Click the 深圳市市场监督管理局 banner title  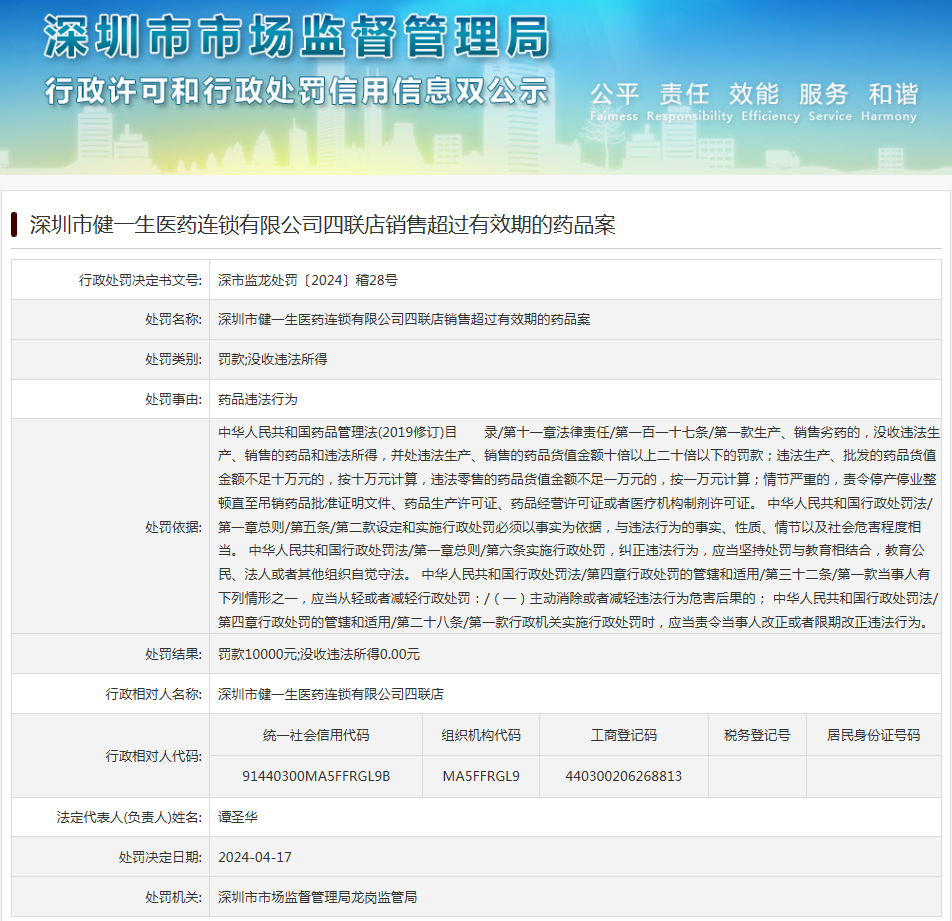296,38
